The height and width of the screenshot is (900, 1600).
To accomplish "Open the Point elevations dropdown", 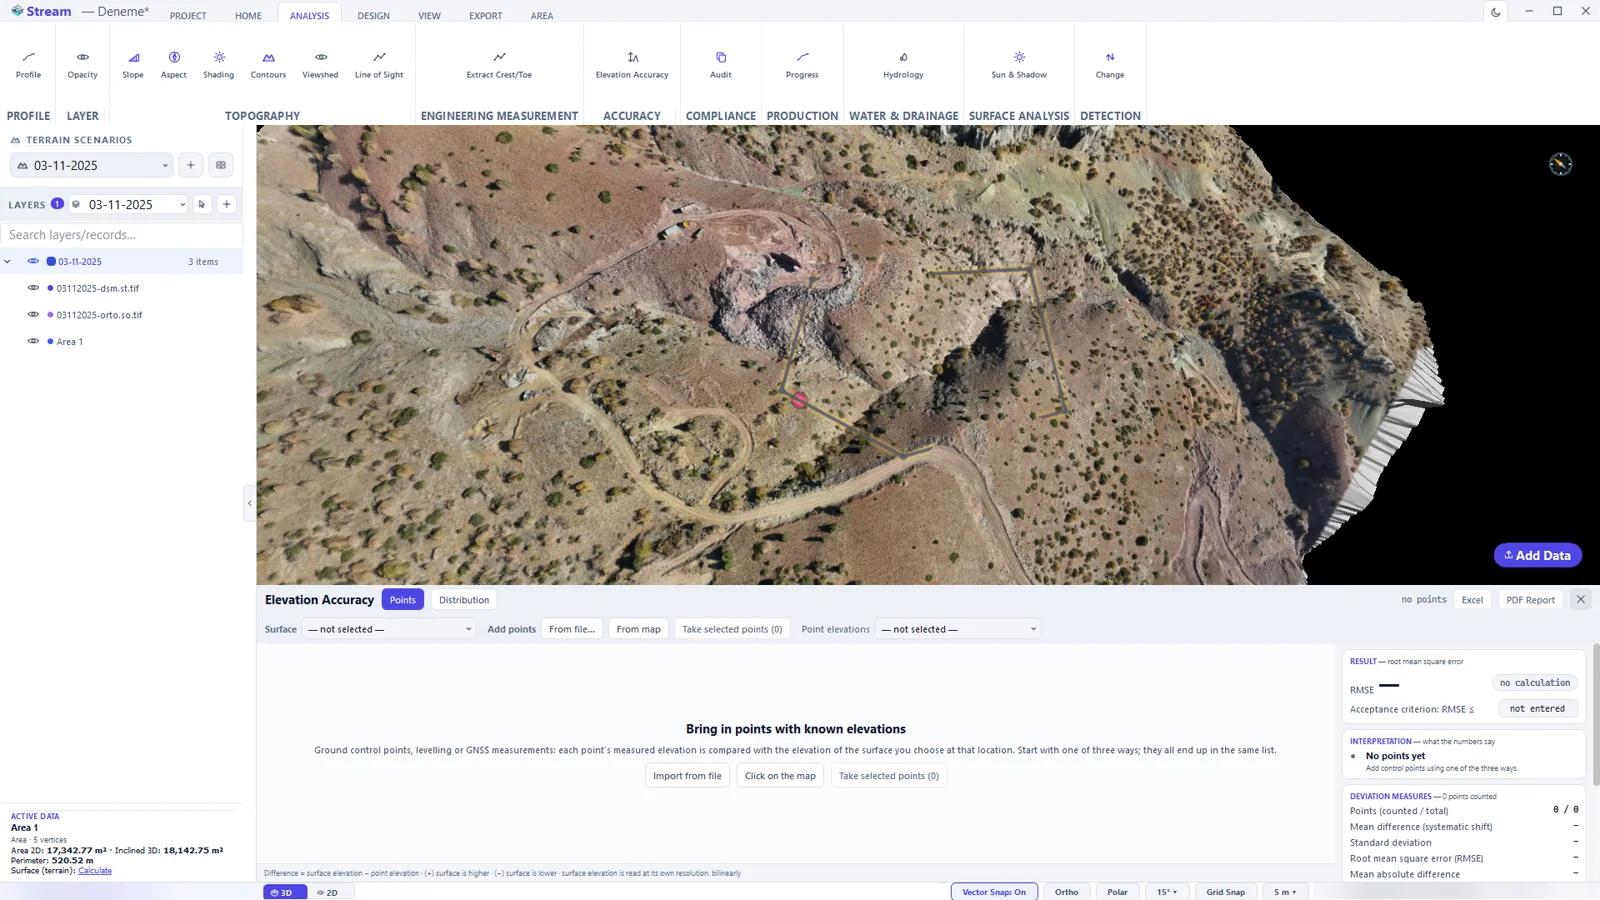I will click(x=958, y=629).
